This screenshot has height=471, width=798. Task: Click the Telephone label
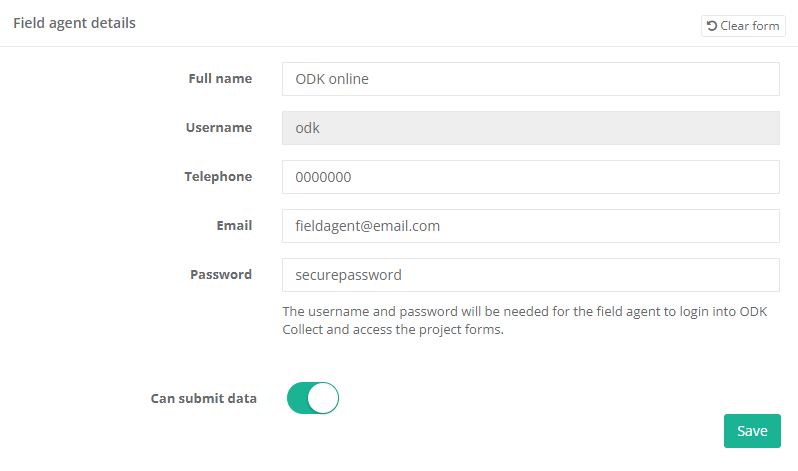[218, 176]
